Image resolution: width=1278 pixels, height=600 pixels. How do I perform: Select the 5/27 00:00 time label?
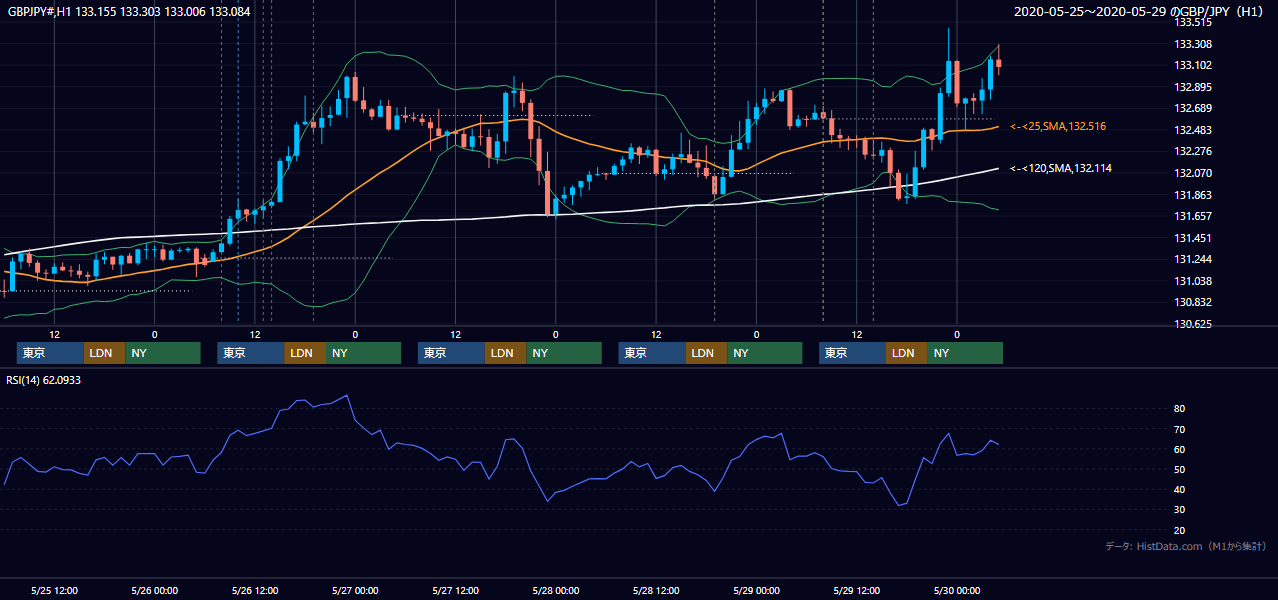355,590
